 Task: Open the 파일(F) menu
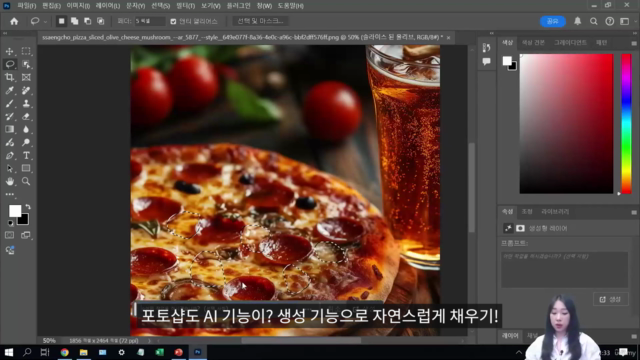pyautogui.click(x=27, y=6)
